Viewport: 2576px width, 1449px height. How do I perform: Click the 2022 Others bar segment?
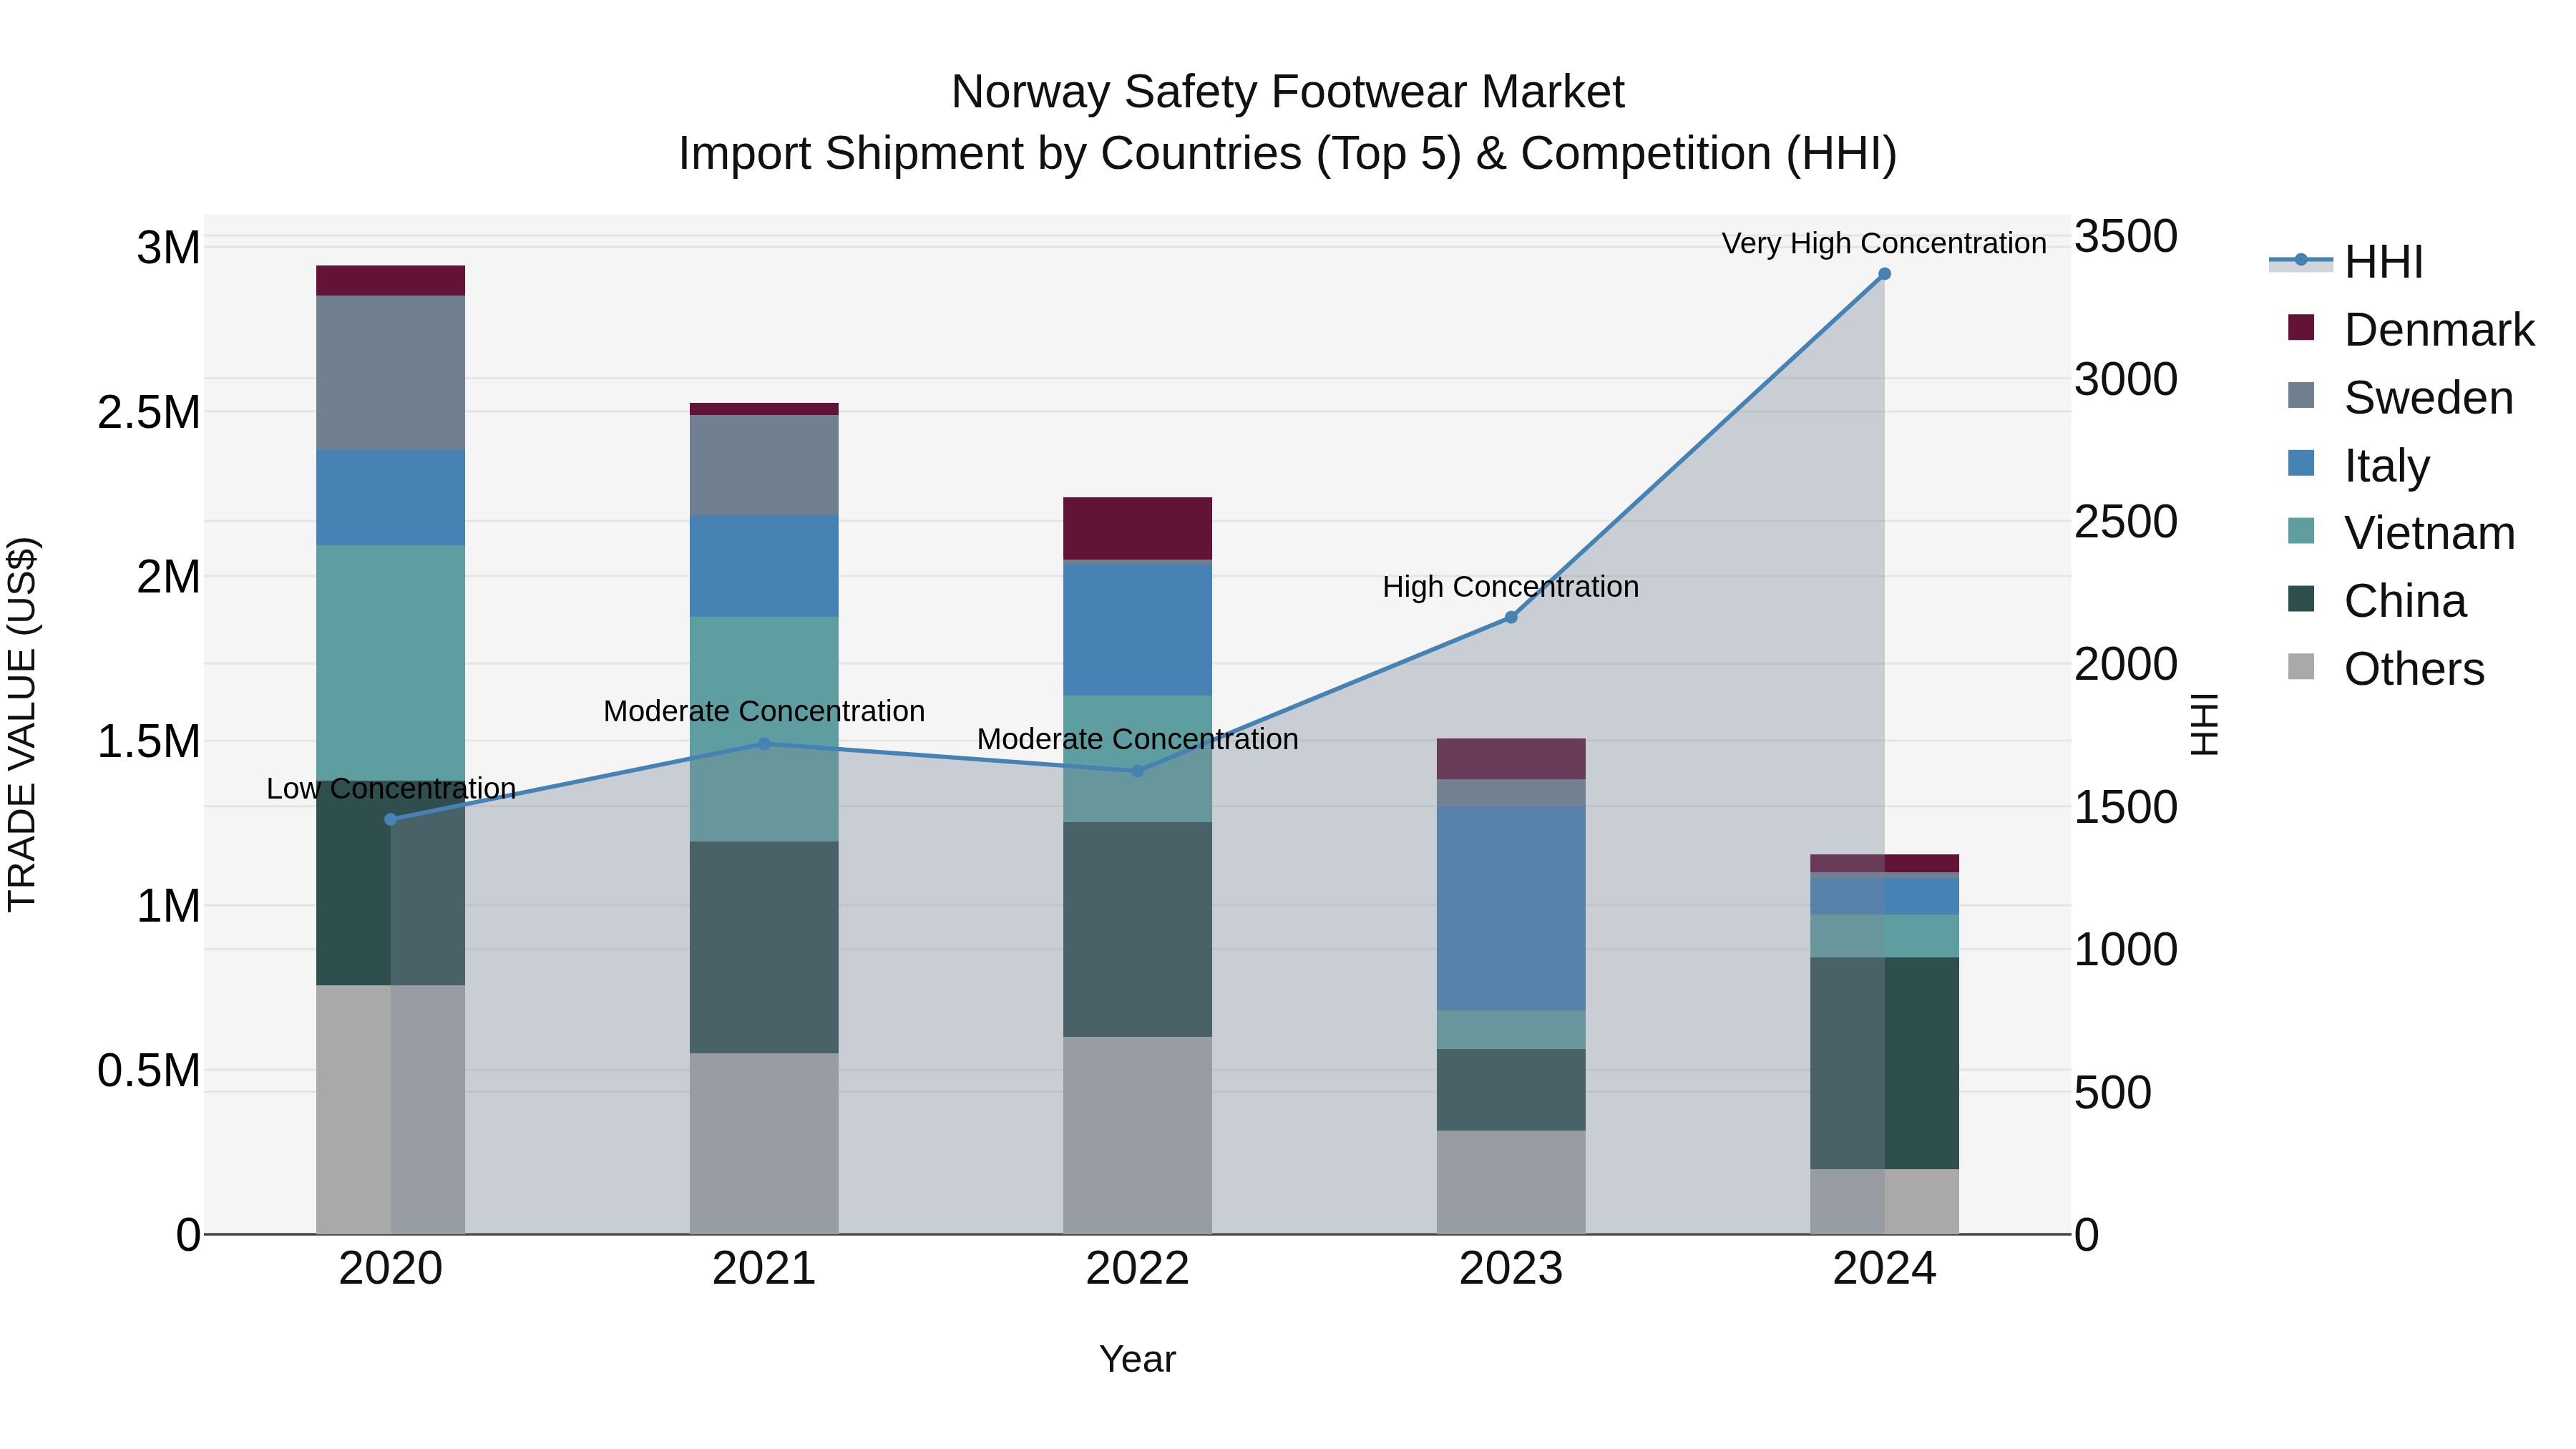(x=1137, y=1136)
